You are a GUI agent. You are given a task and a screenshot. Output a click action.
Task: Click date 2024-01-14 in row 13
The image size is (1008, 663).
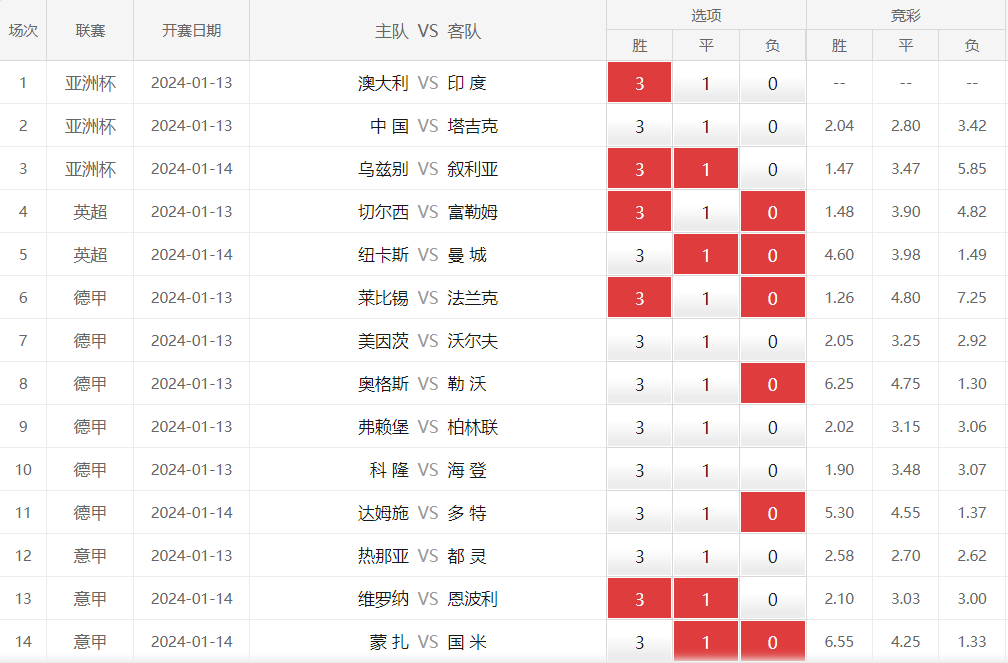(x=192, y=599)
